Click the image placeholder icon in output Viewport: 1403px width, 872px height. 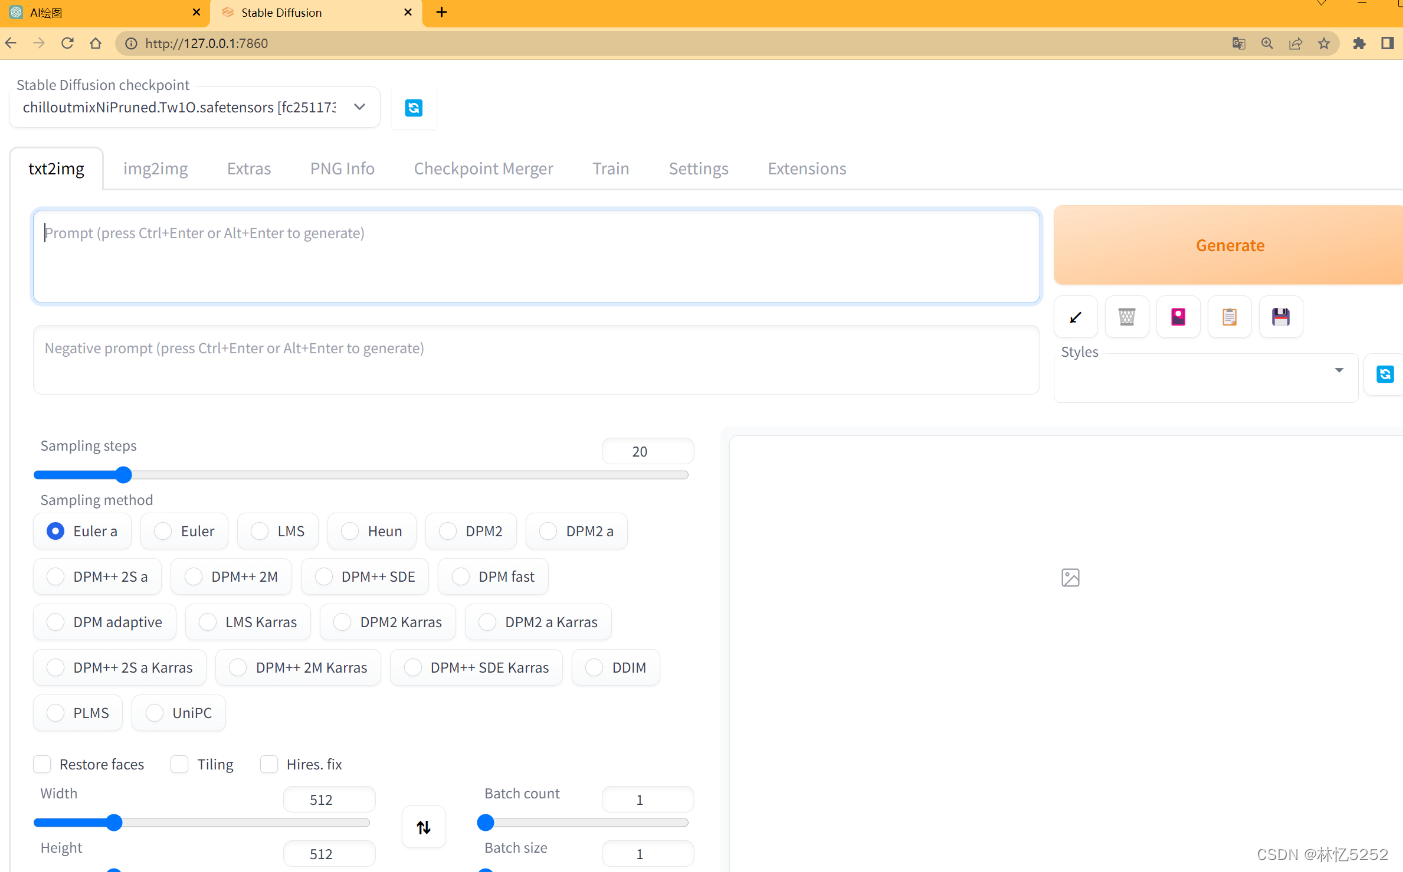point(1070,578)
